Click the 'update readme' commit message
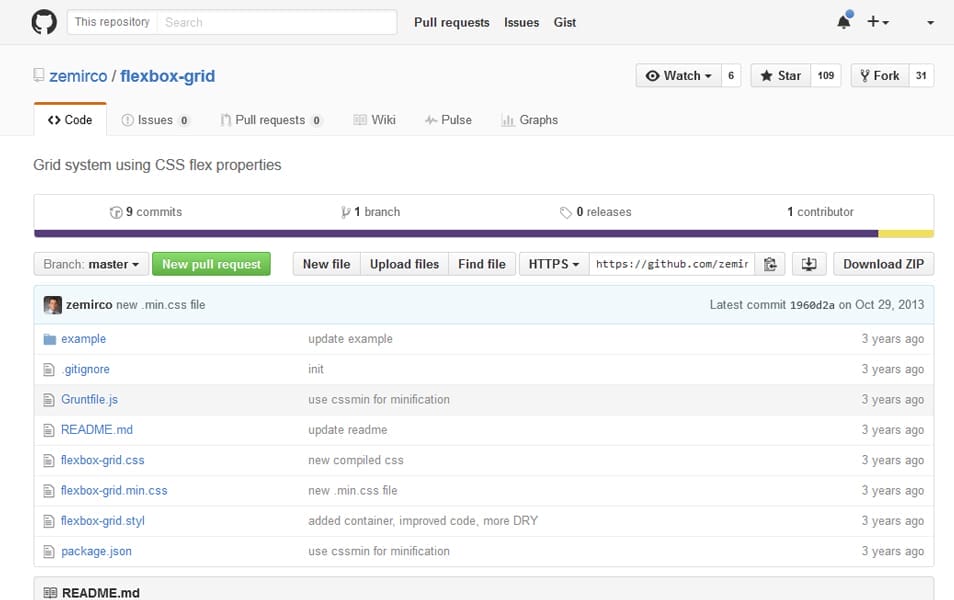The height and width of the screenshot is (600, 954). tap(347, 430)
